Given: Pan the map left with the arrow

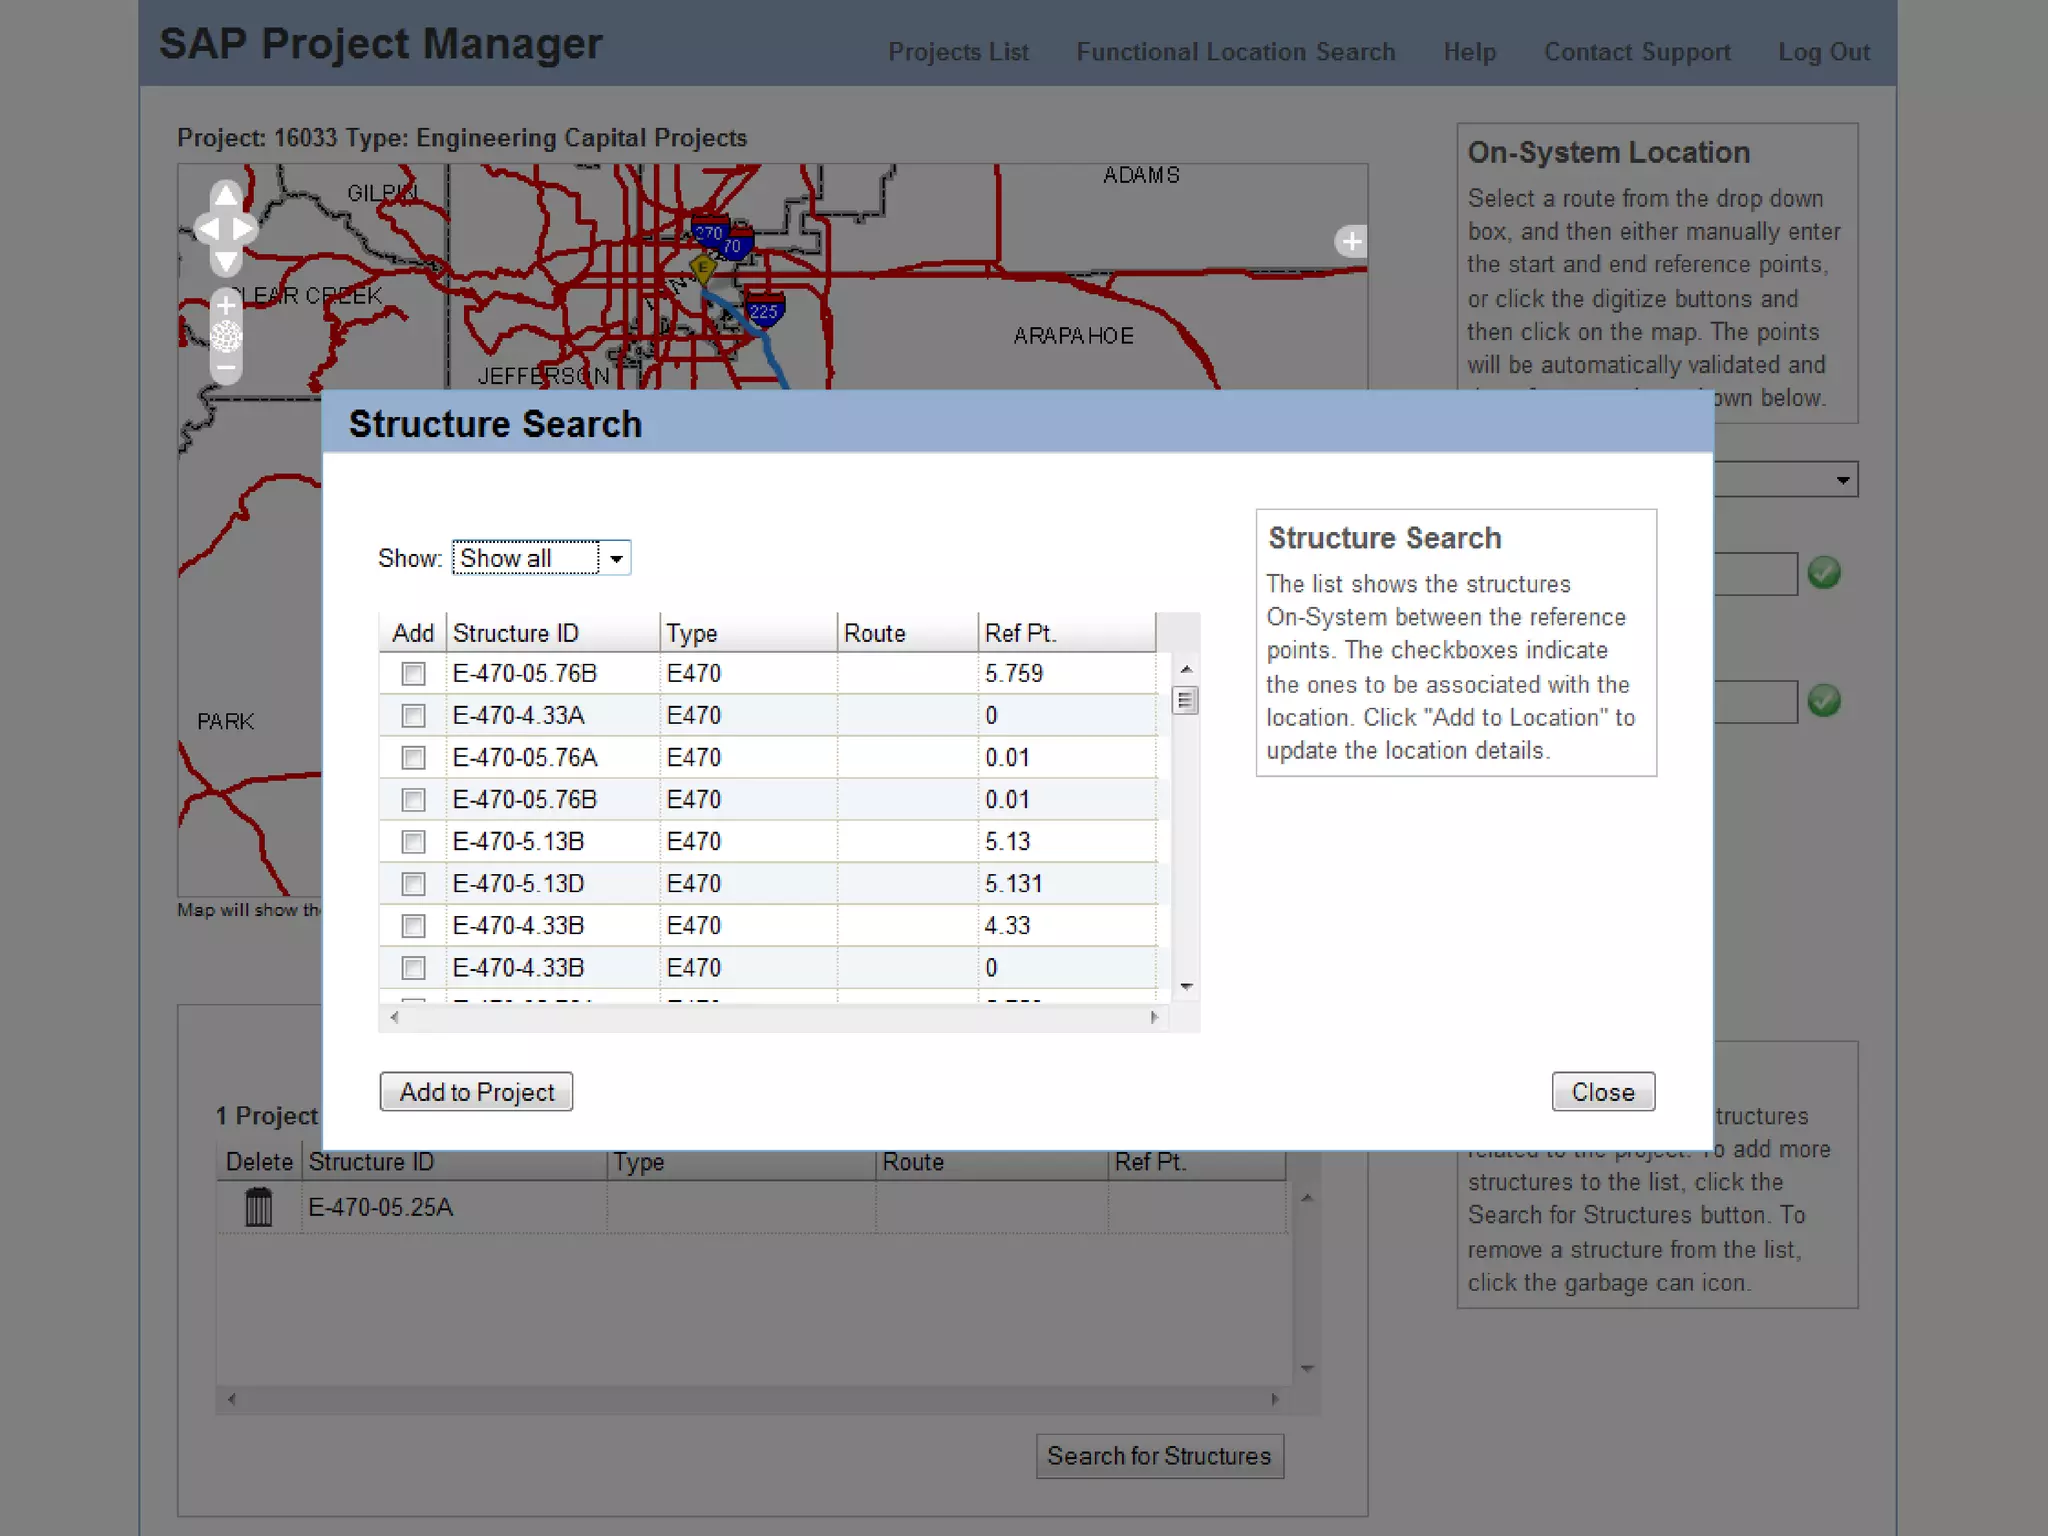Looking at the screenshot, I should (209, 229).
